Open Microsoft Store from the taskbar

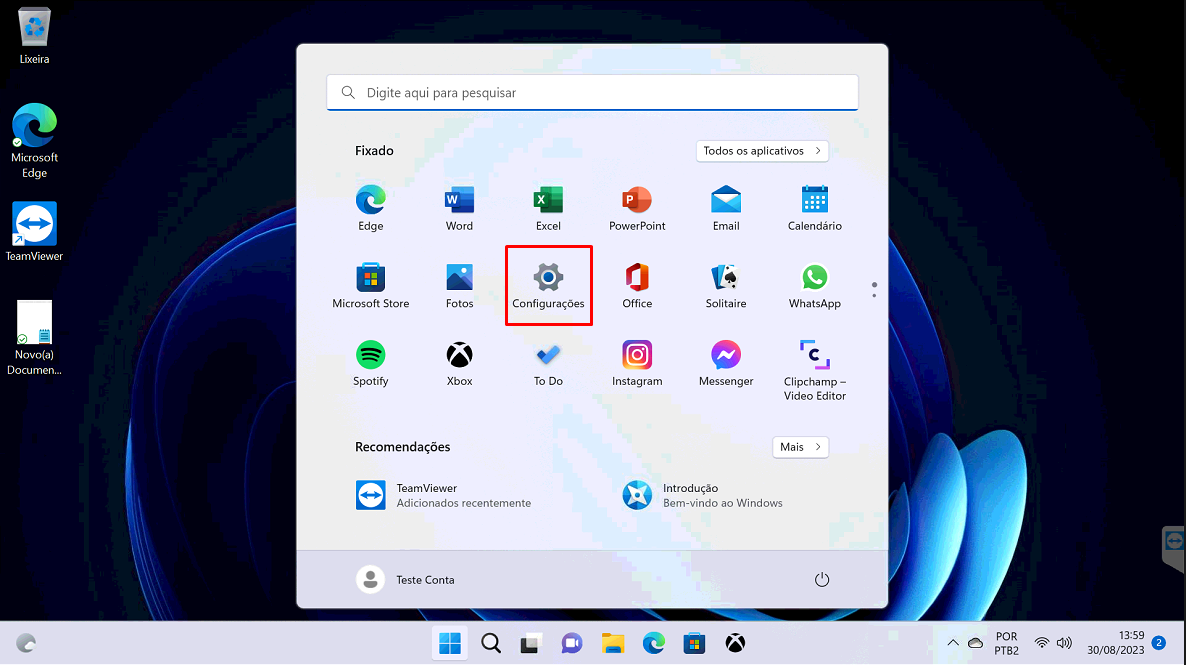point(694,643)
